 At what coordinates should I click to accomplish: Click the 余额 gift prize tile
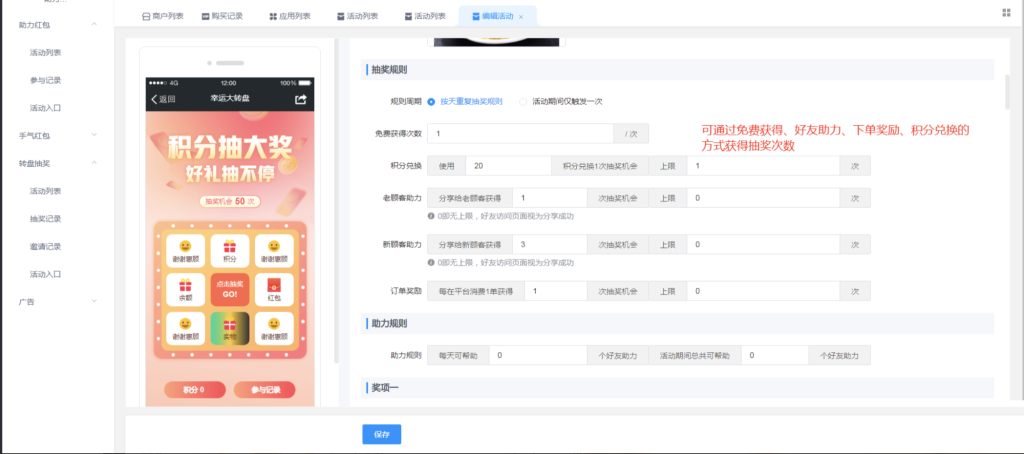[185, 290]
